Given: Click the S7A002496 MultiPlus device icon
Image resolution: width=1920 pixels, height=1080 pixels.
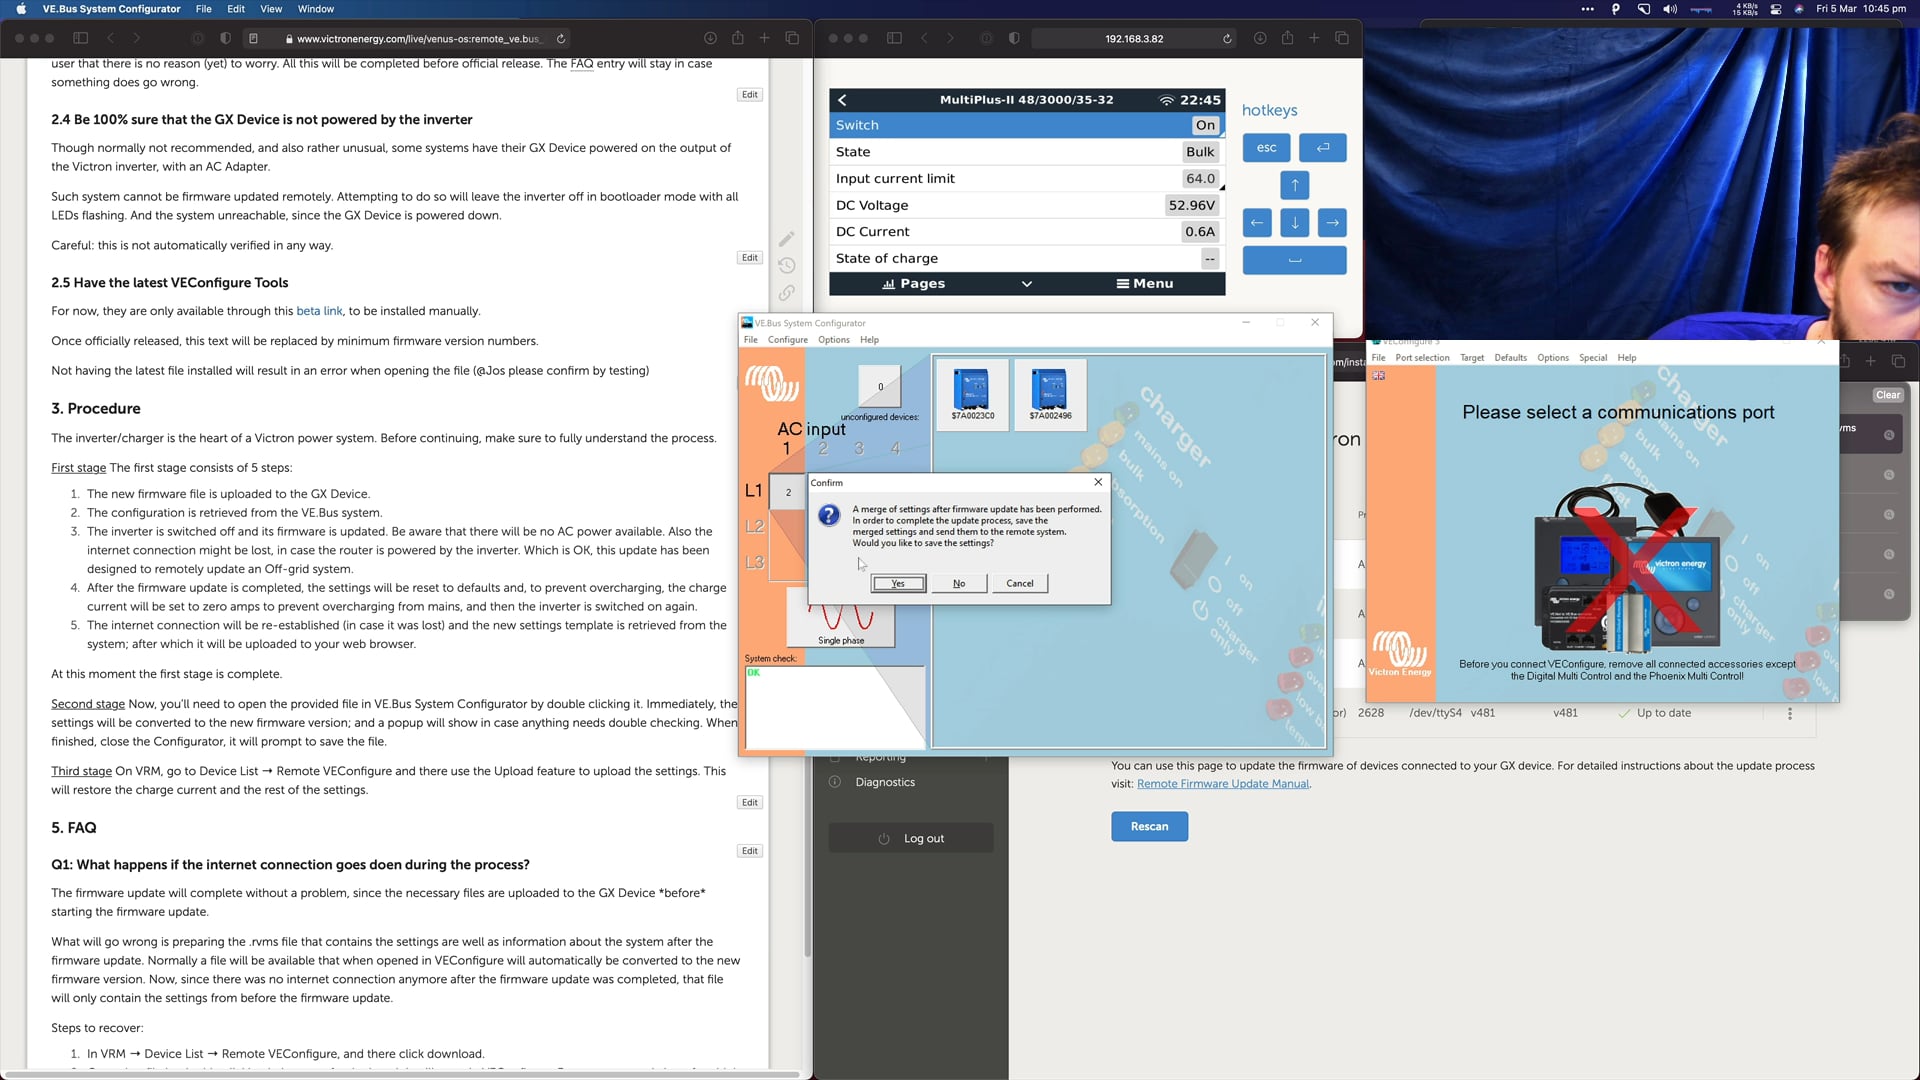Looking at the screenshot, I should click(x=1050, y=390).
